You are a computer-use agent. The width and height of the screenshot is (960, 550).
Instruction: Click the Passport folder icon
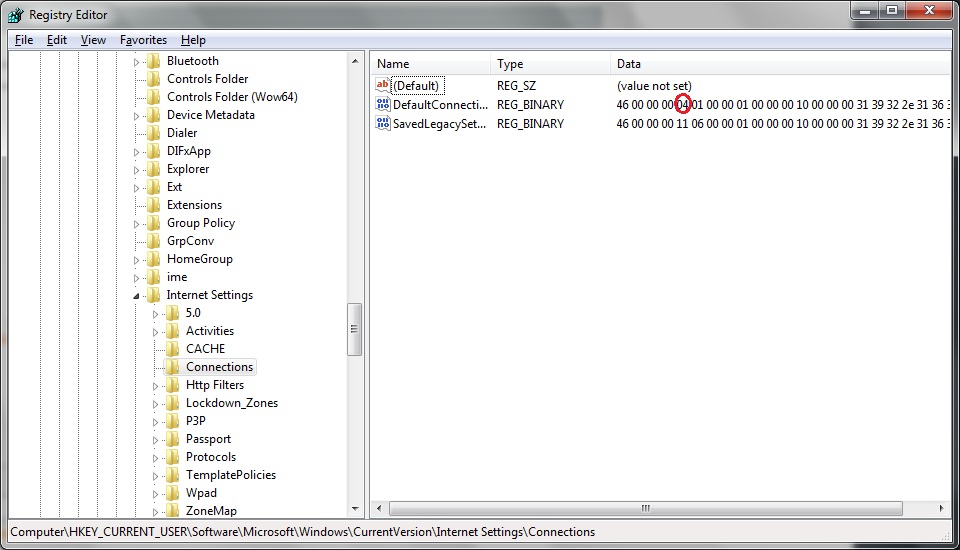[x=173, y=439]
